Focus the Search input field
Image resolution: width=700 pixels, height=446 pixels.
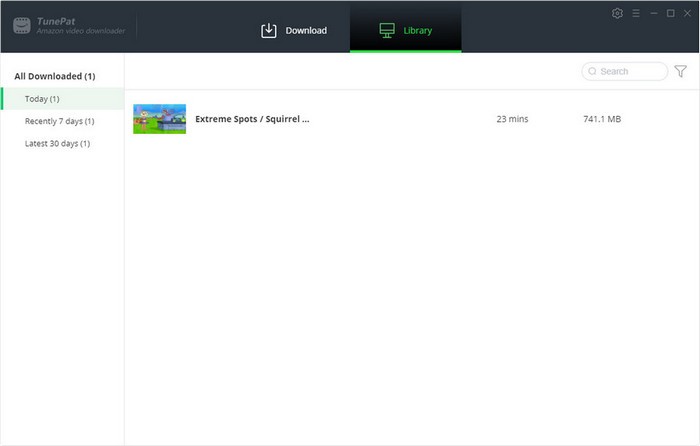coord(625,71)
